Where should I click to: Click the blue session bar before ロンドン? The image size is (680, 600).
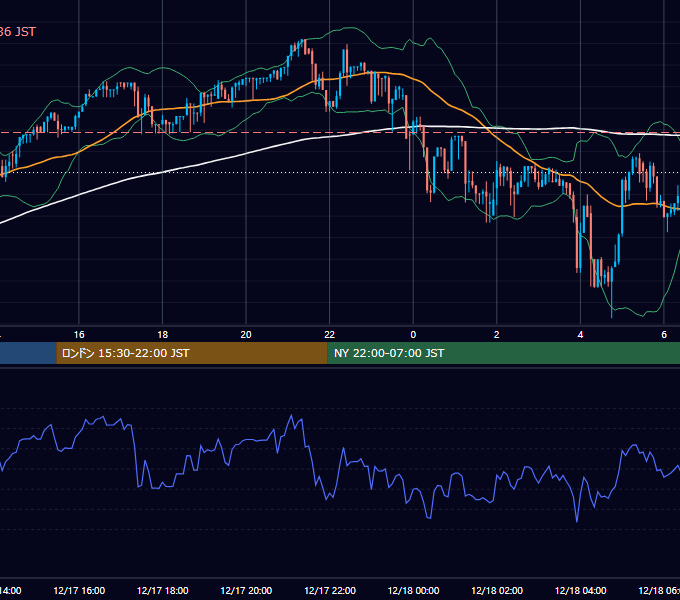pyautogui.click(x=28, y=353)
